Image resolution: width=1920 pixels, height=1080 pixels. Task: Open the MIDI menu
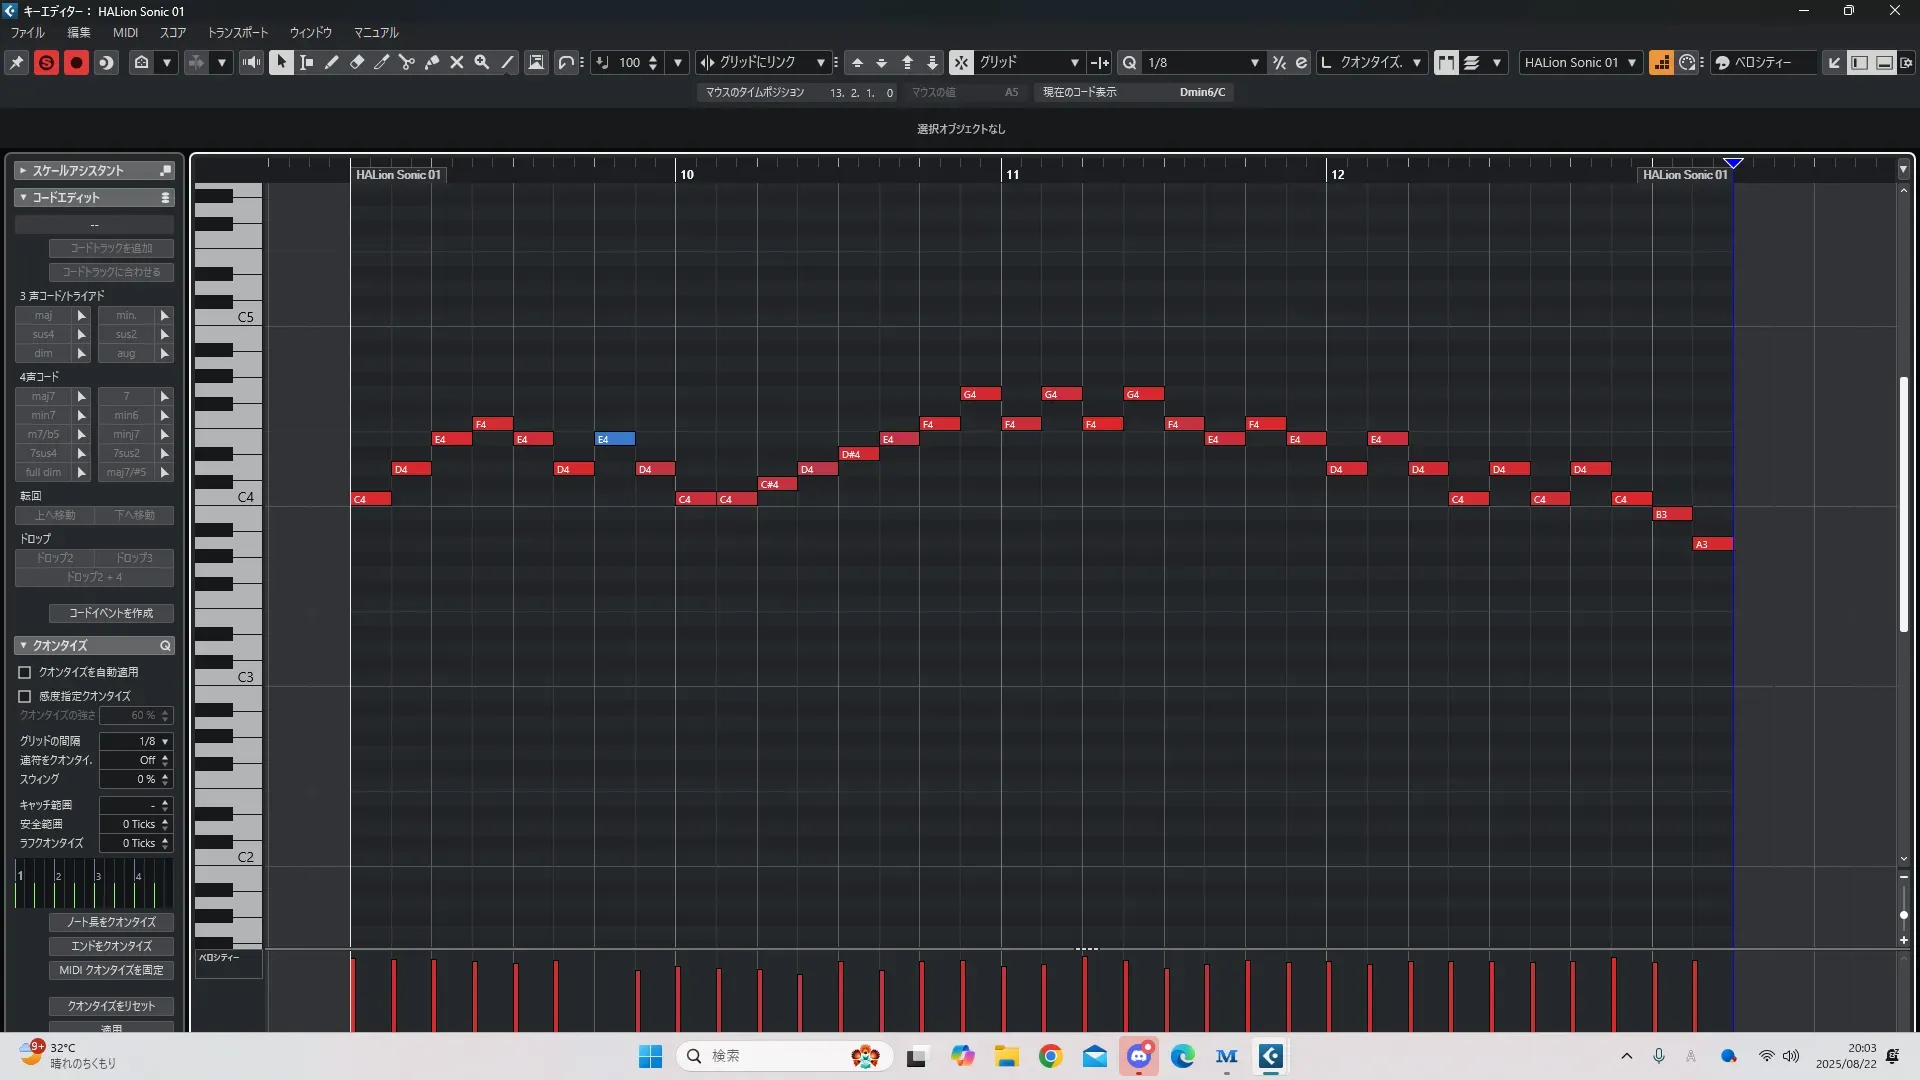click(125, 32)
